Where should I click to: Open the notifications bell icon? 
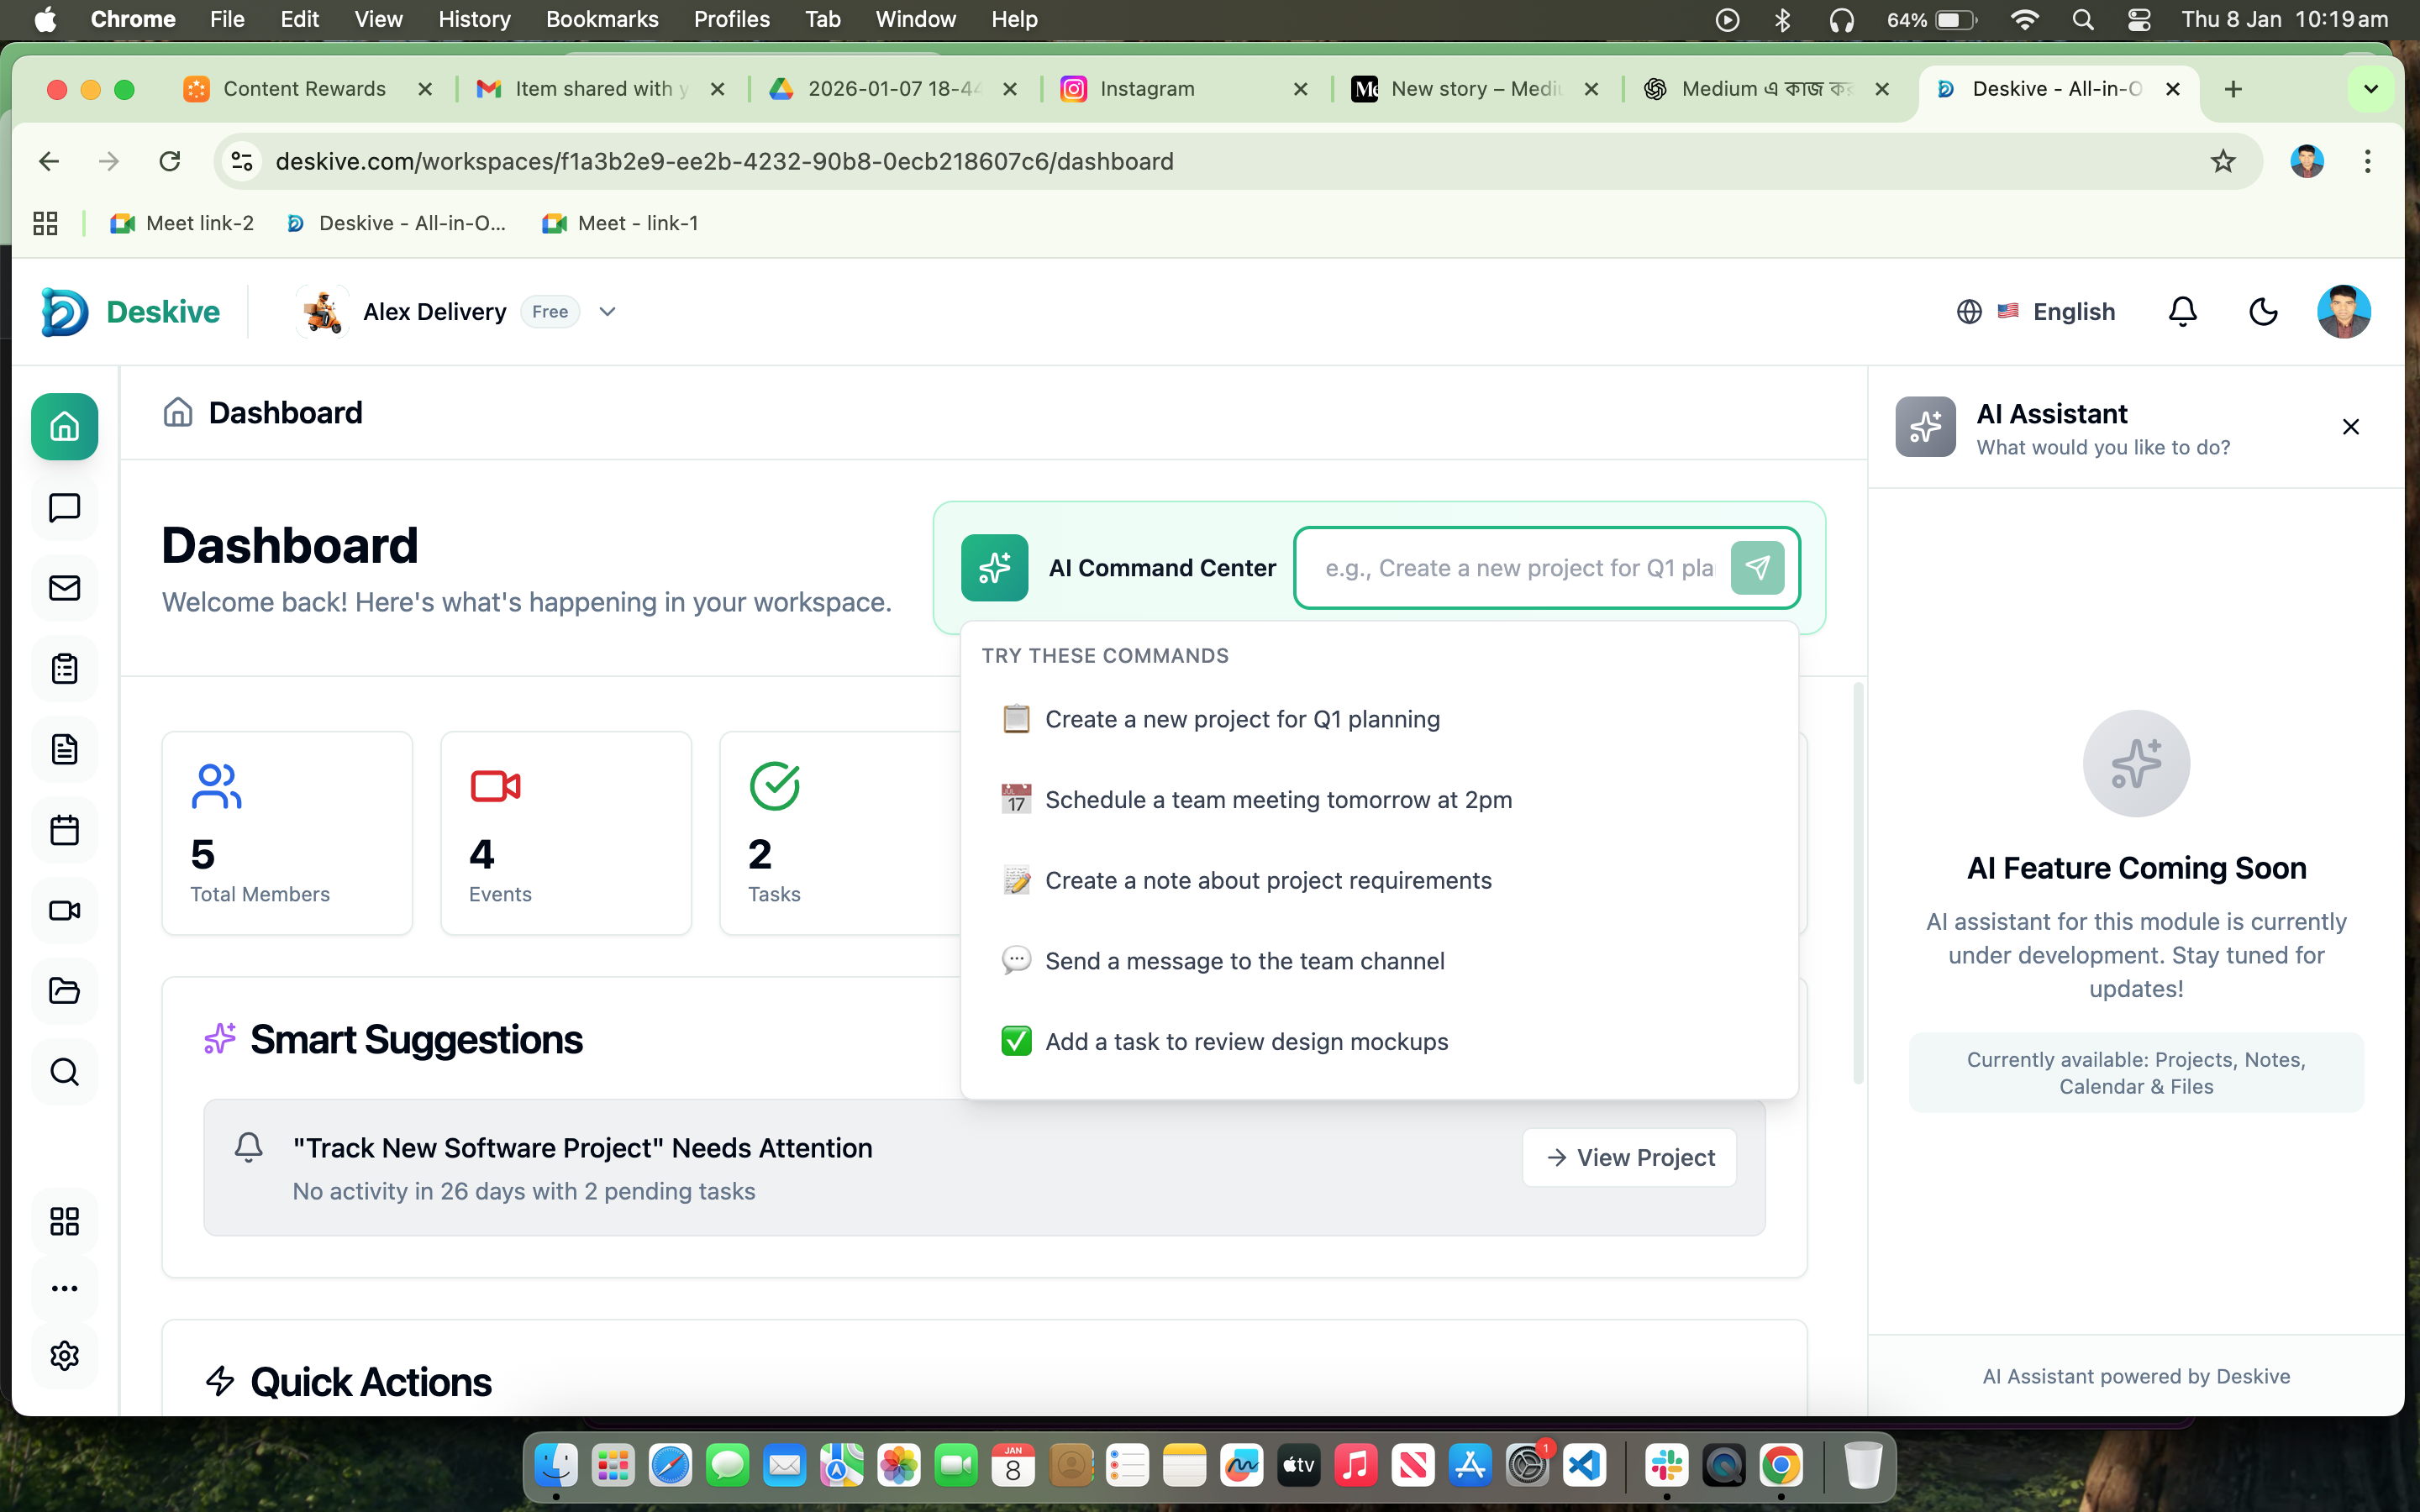click(2181, 311)
